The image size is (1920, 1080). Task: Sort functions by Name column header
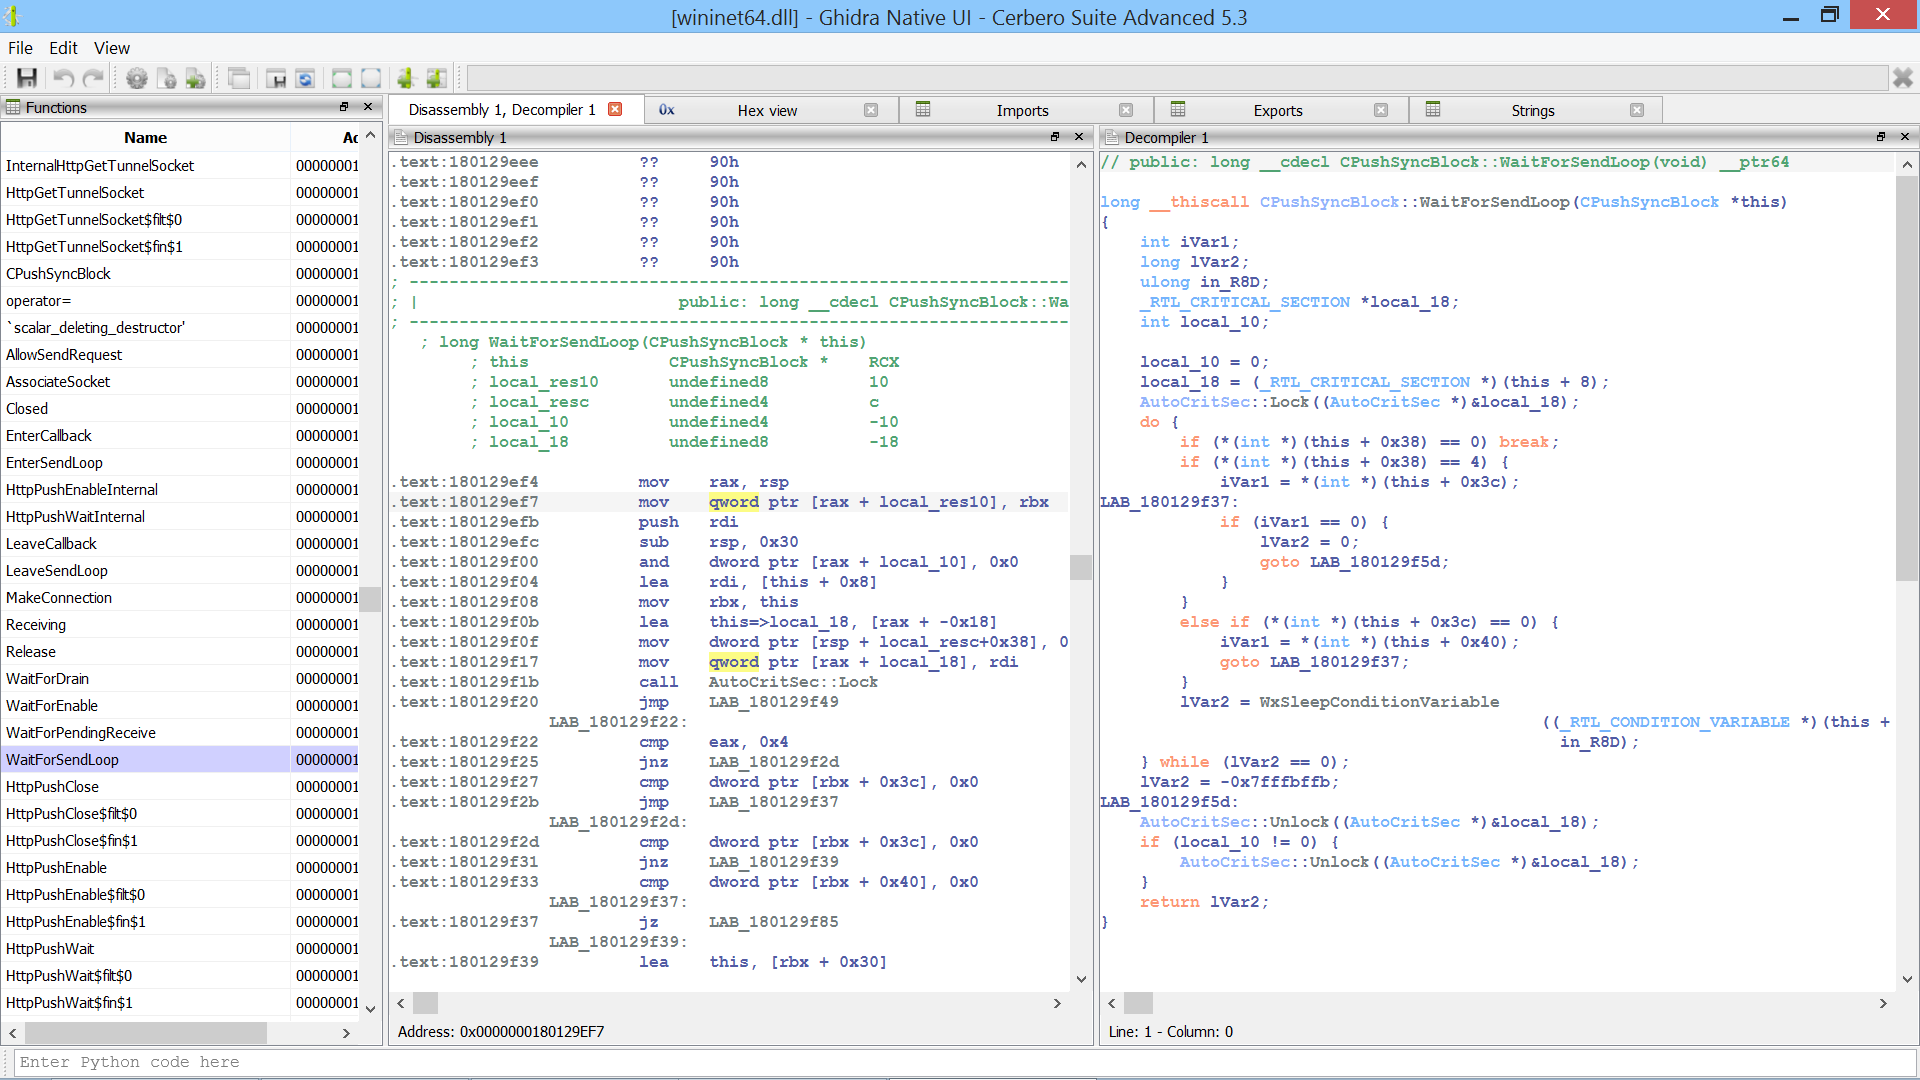pyautogui.click(x=146, y=137)
